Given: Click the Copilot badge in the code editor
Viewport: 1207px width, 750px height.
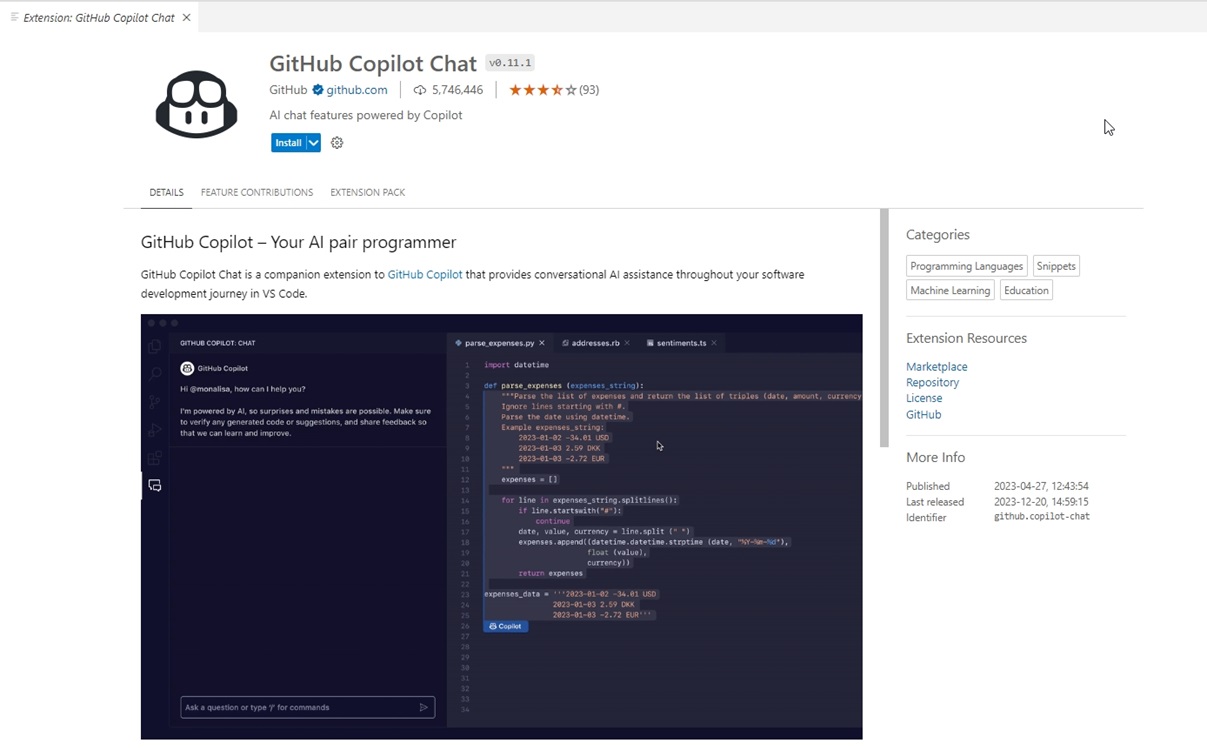Looking at the screenshot, I should point(505,625).
